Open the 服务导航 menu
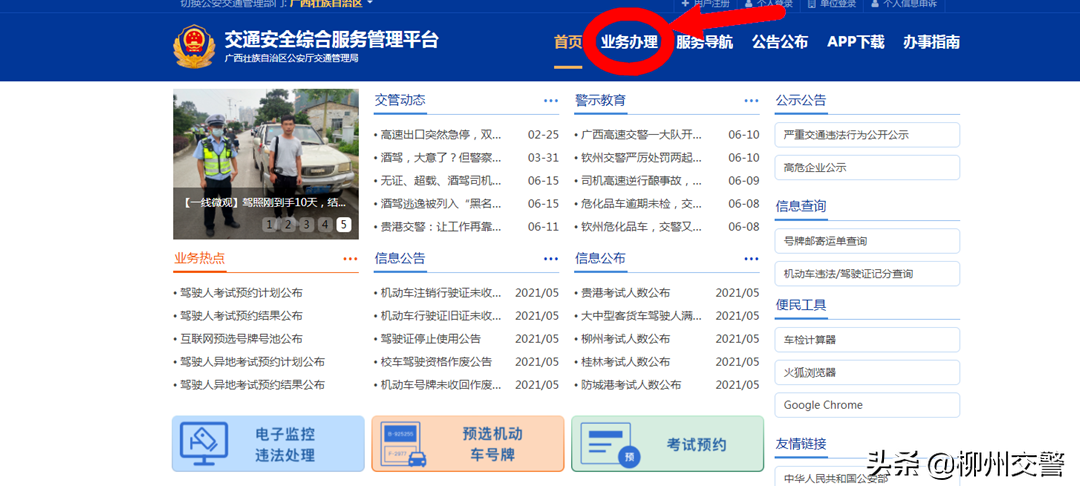The image size is (1080, 493). (x=704, y=42)
